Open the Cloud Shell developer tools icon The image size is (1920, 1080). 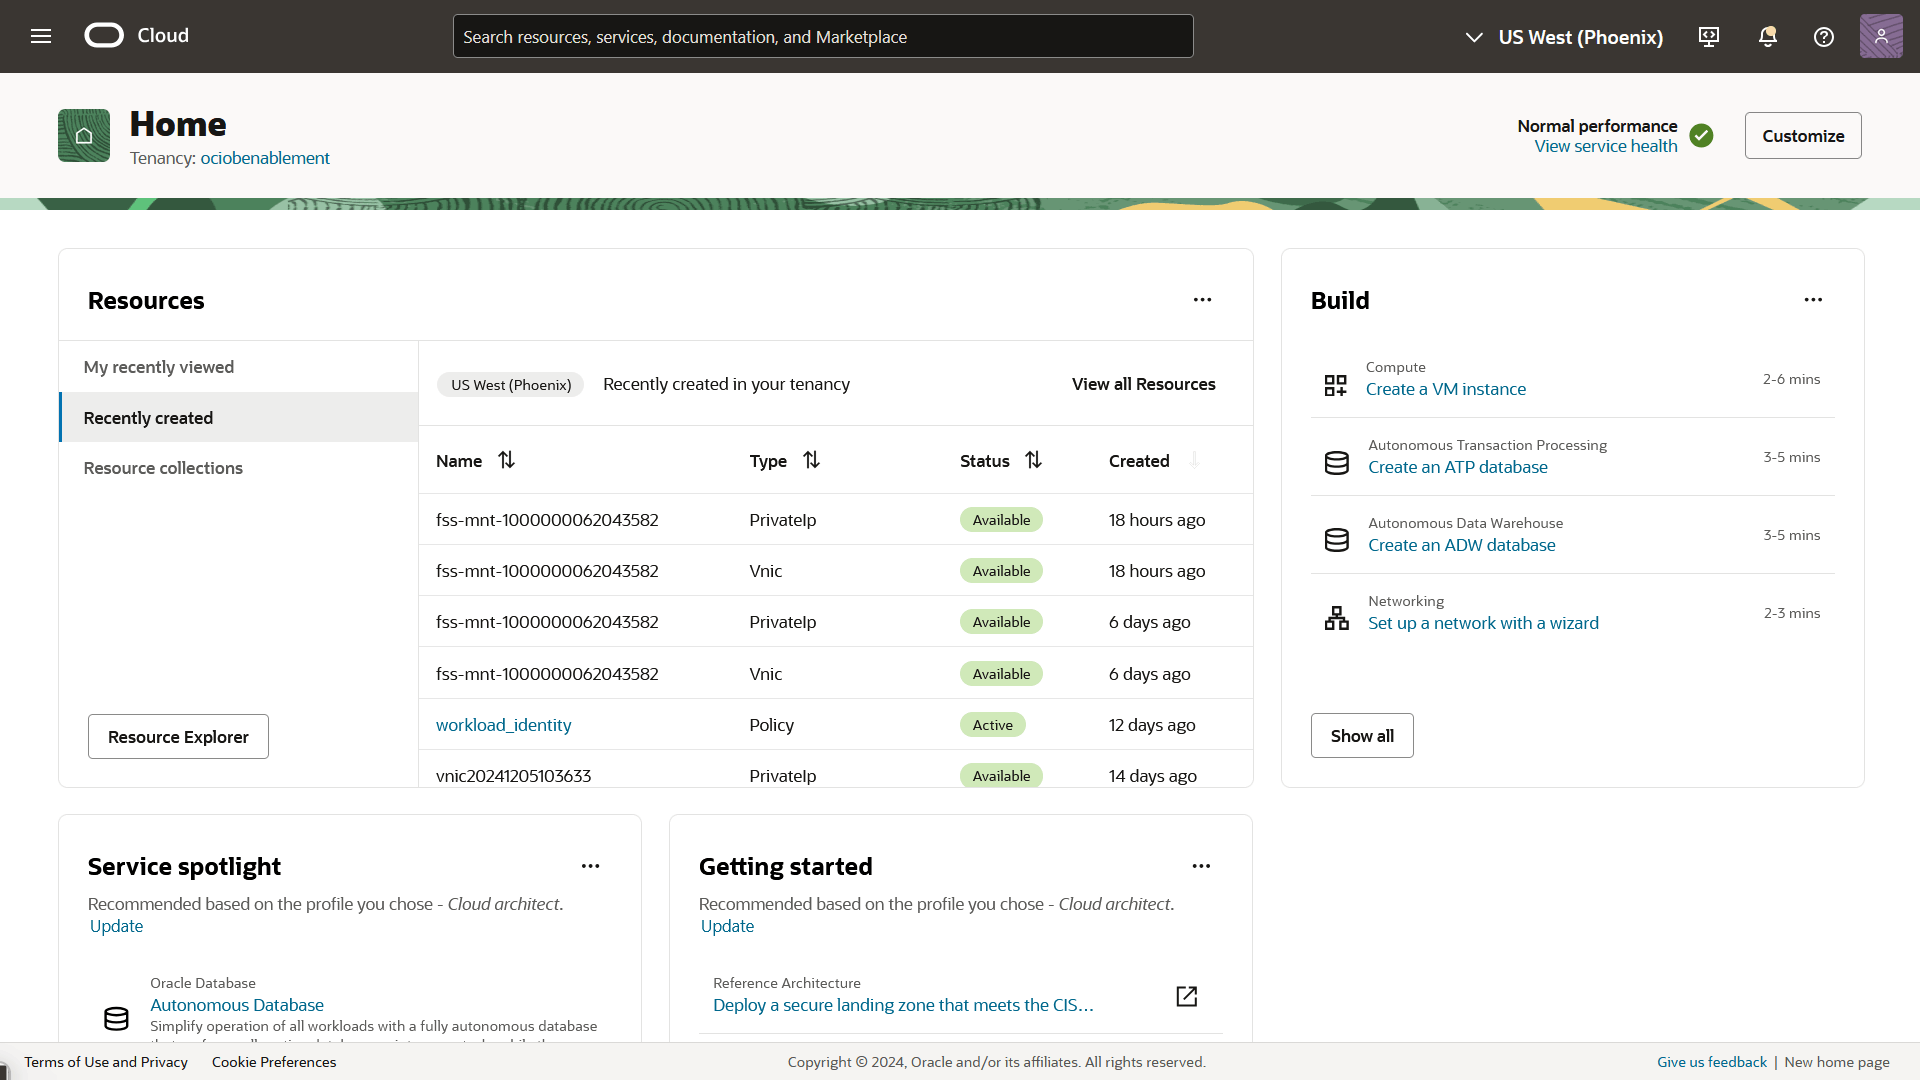point(1709,37)
